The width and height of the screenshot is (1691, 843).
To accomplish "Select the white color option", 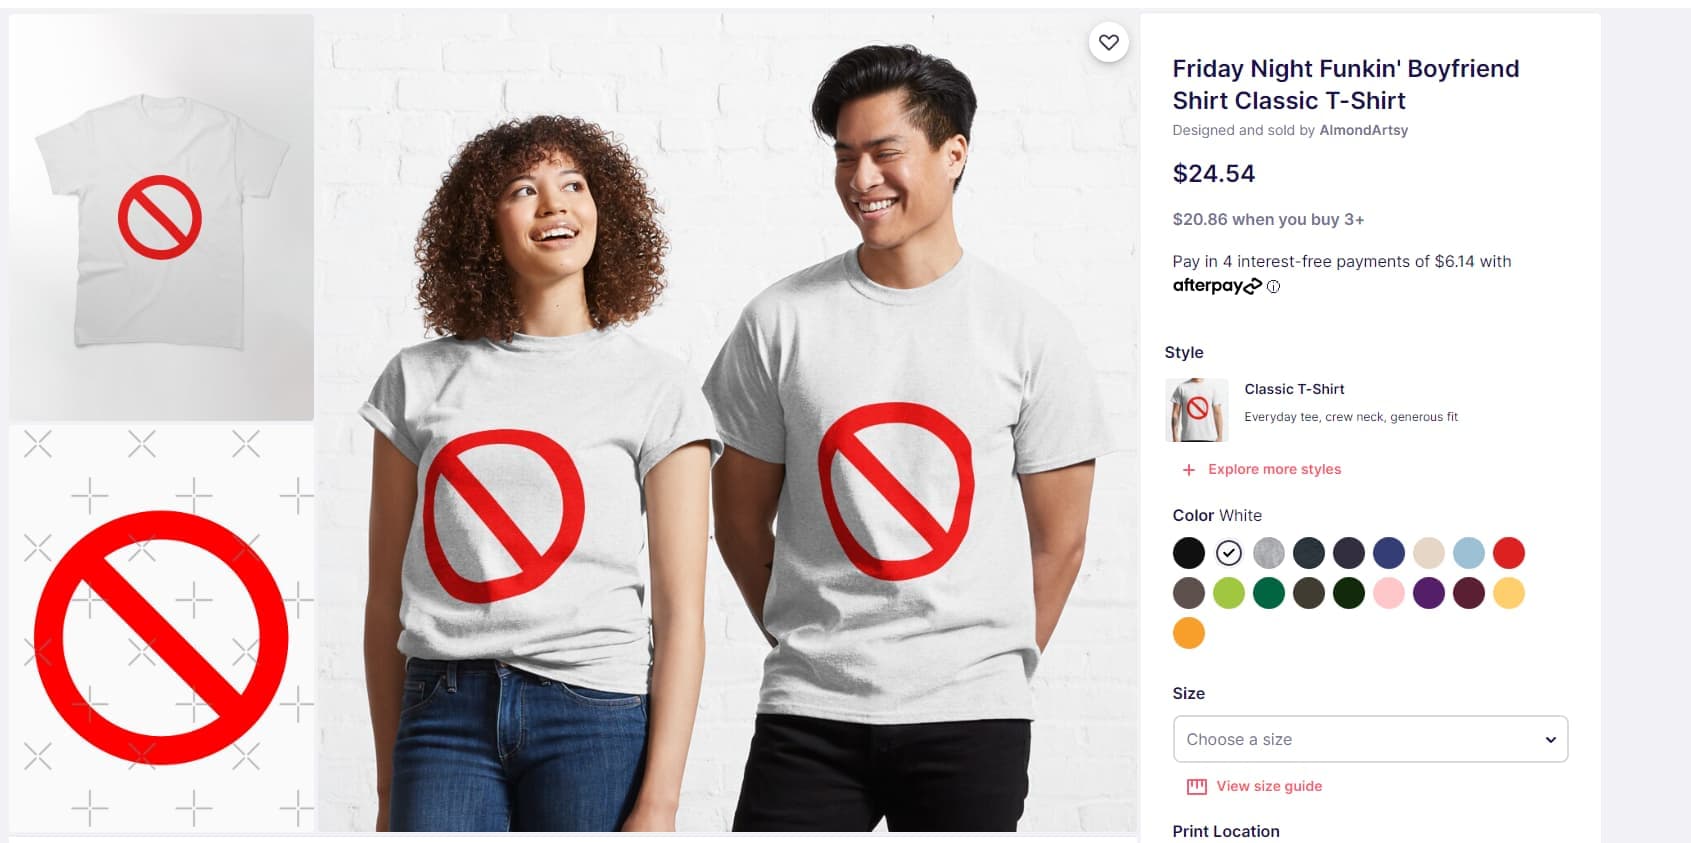I will coord(1229,553).
